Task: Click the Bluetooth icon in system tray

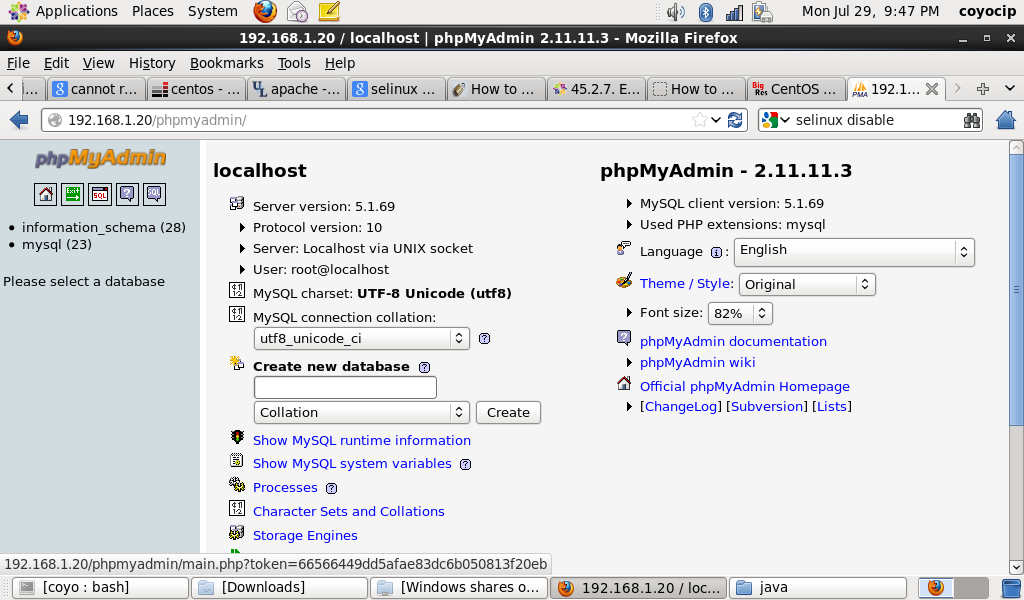Action: point(705,11)
